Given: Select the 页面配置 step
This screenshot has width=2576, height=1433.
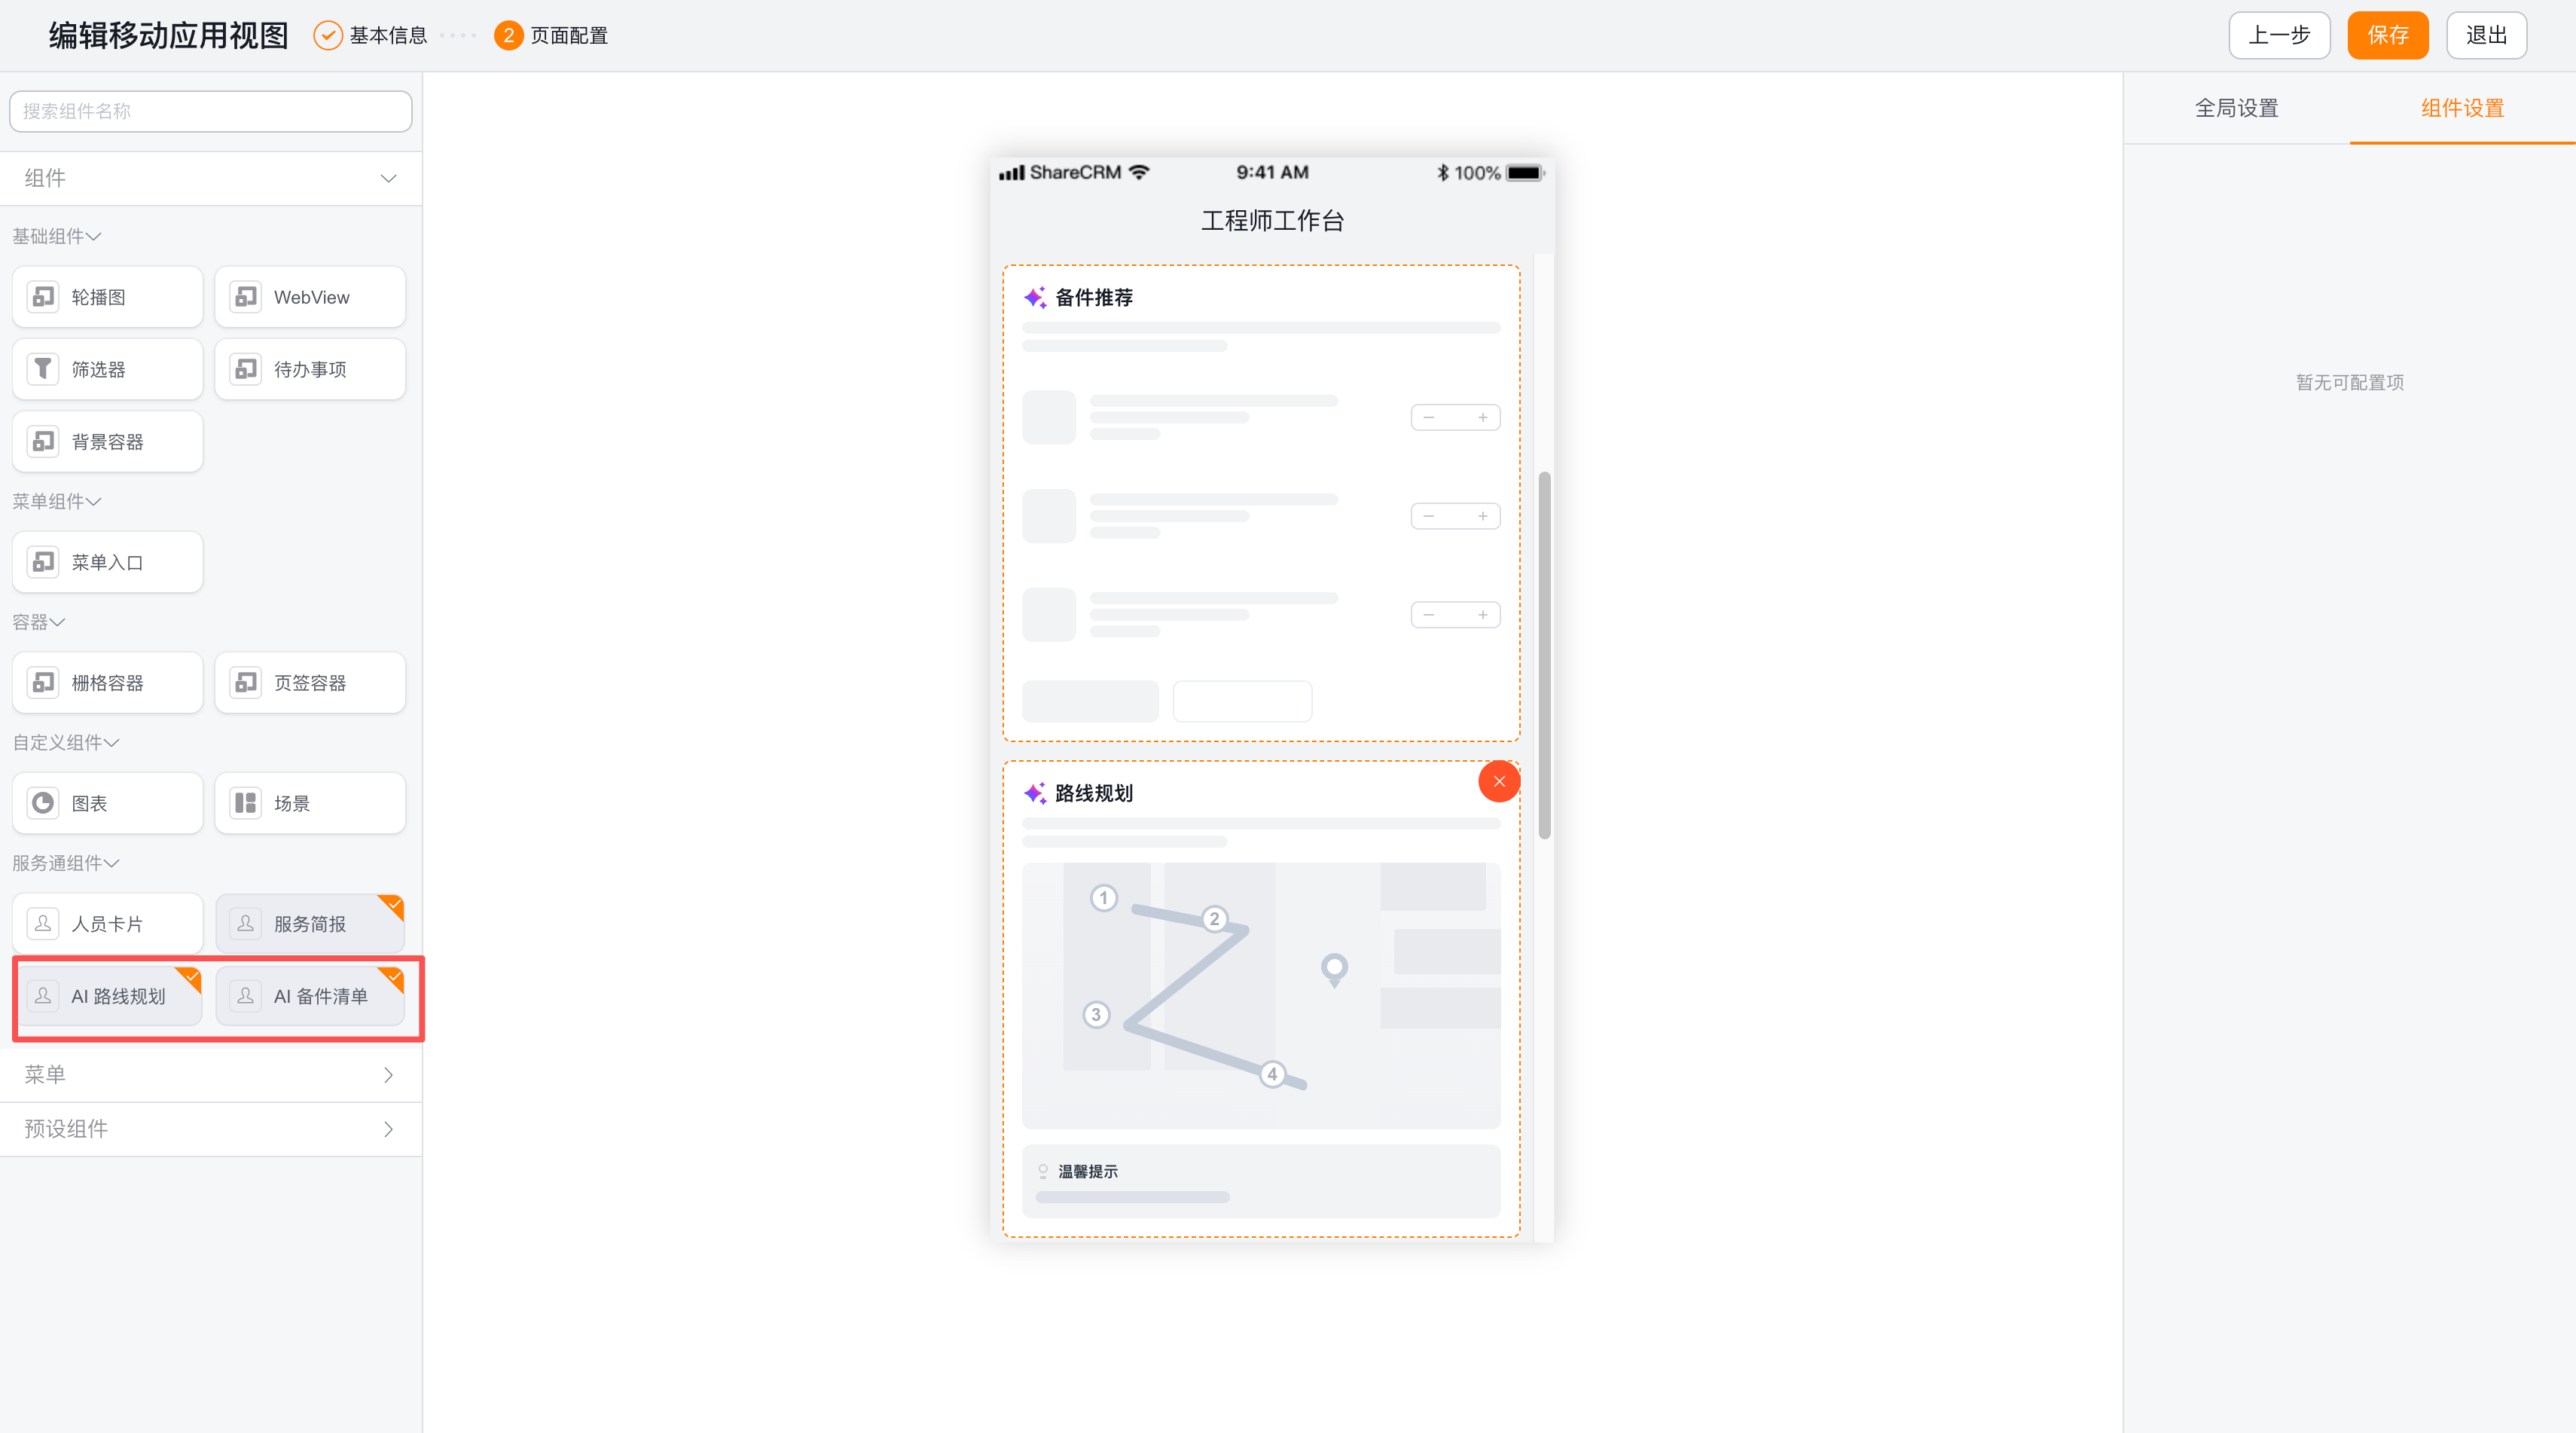Looking at the screenshot, I should coord(551,36).
